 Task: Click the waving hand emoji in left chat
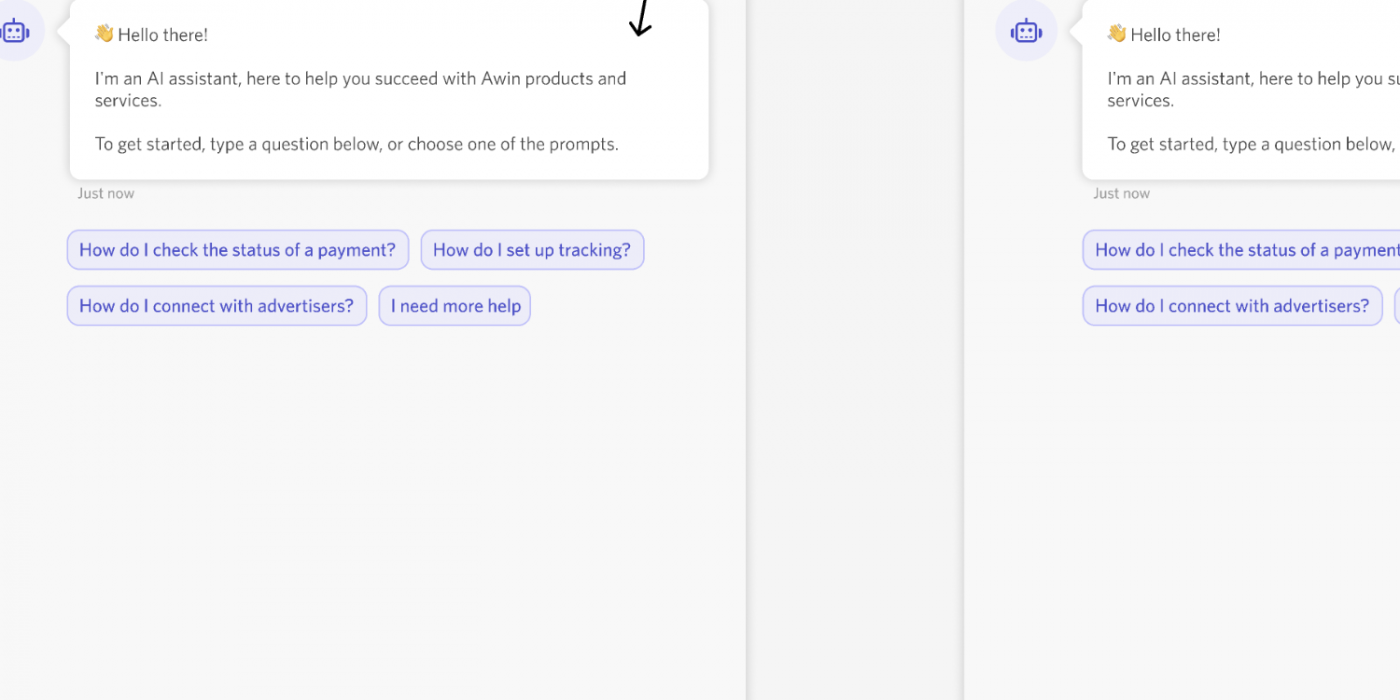tap(104, 34)
